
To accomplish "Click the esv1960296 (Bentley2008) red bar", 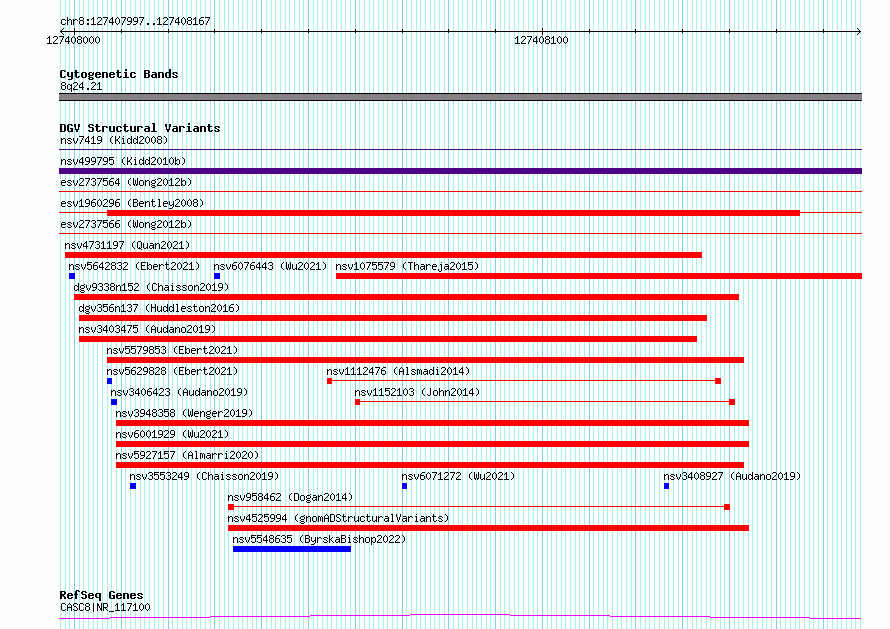I will pyautogui.click(x=453, y=213).
